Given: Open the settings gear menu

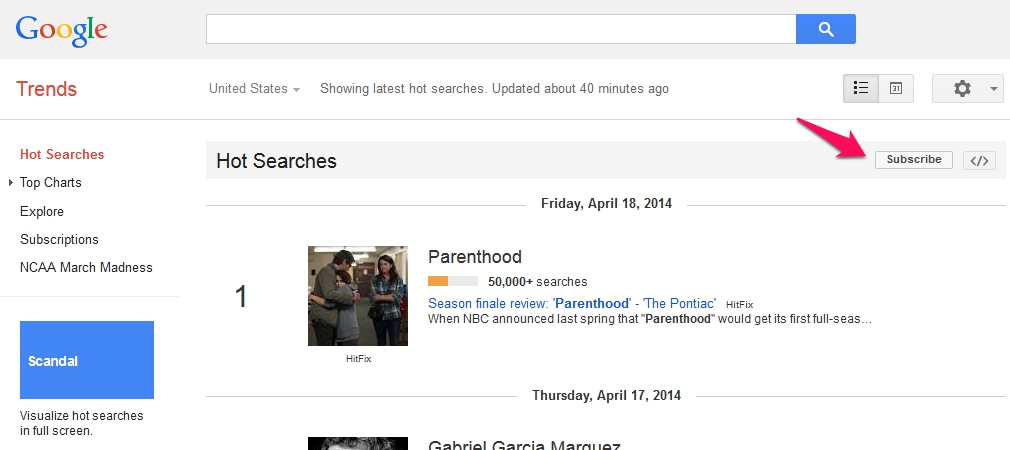Looking at the screenshot, I should (962, 88).
